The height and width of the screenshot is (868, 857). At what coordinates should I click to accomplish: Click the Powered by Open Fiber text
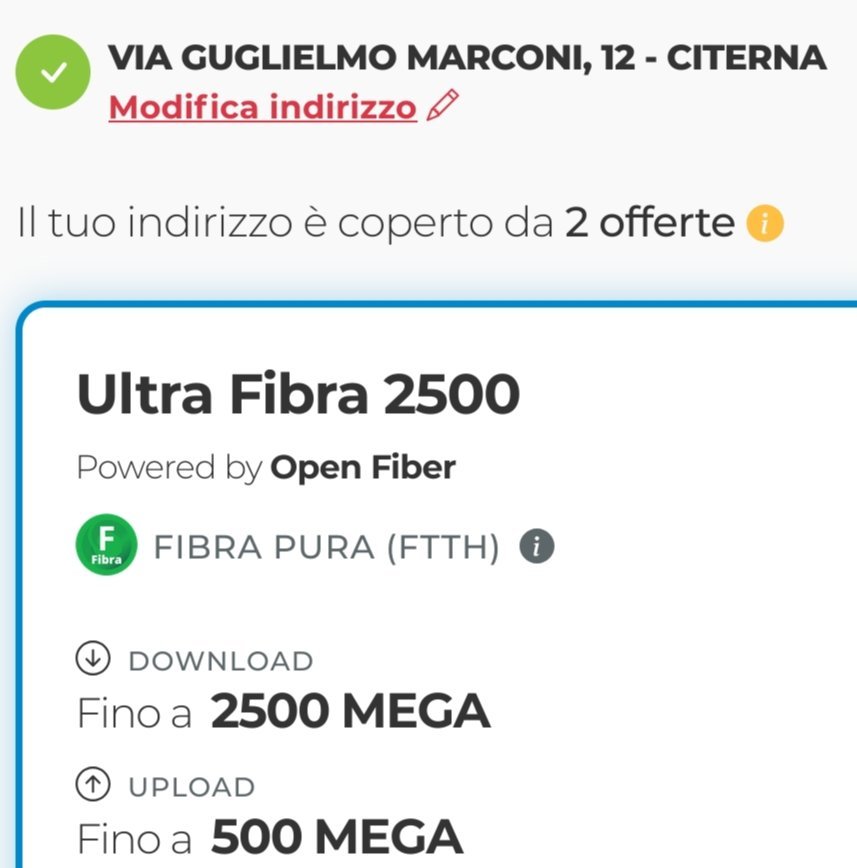266,467
